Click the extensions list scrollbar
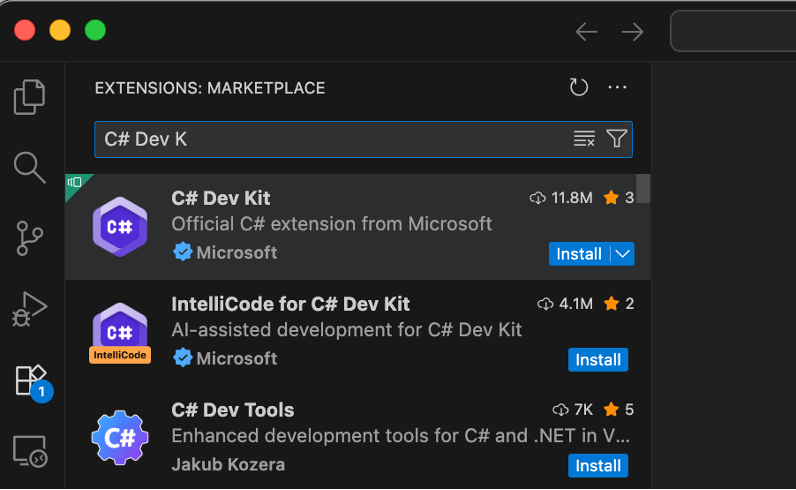Image resolution: width=796 pixels, height=490 pixels. click(644, 189)
